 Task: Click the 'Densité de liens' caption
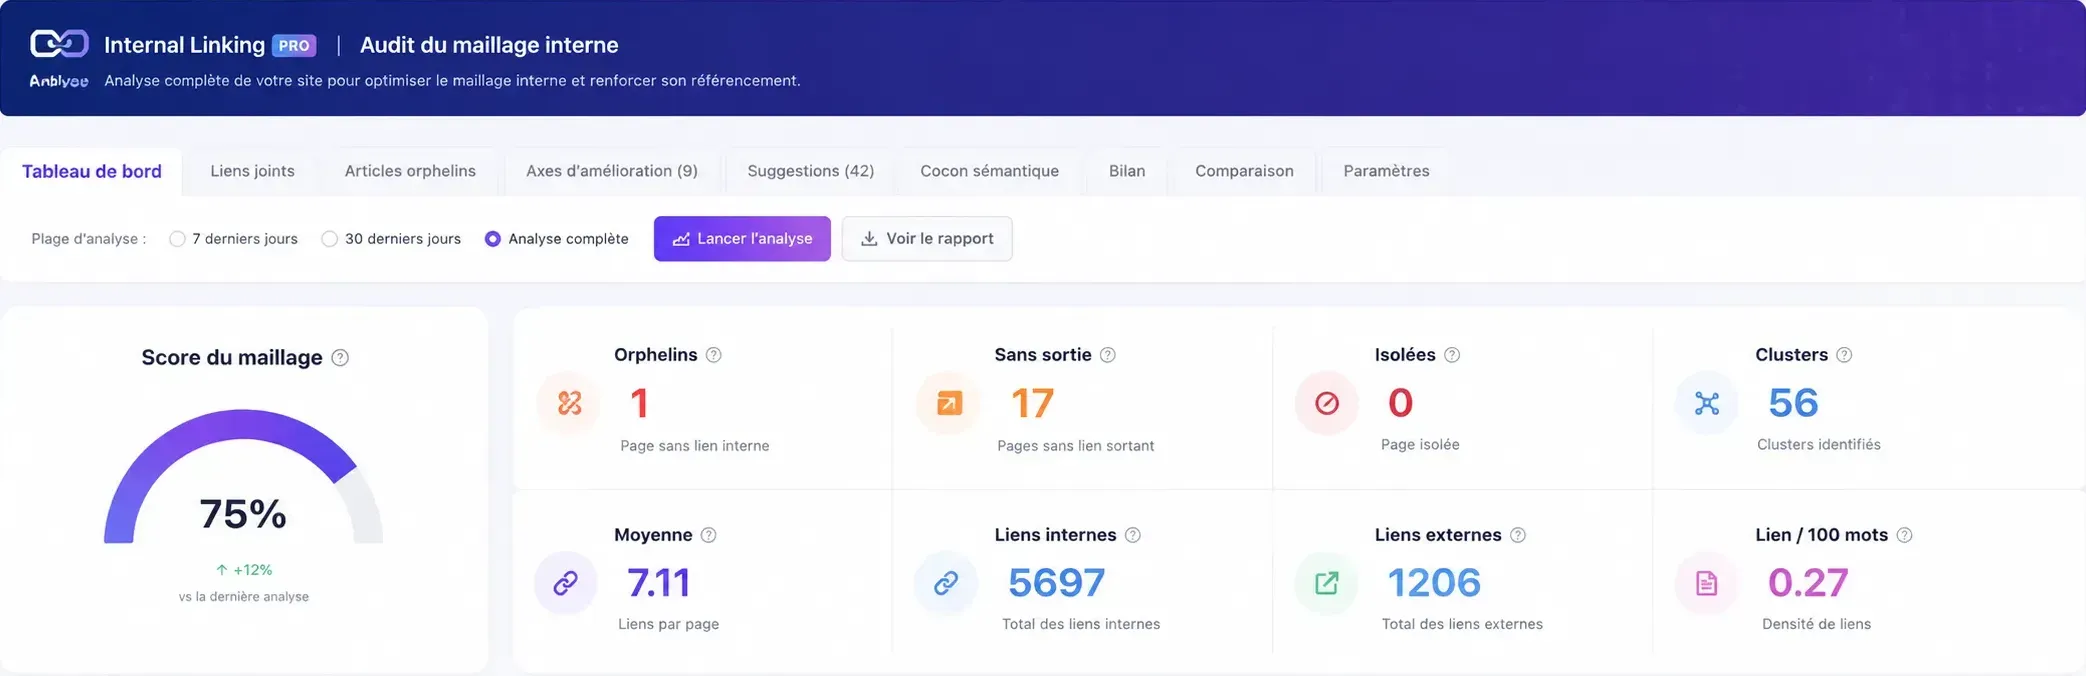[x=1816, y=624]
